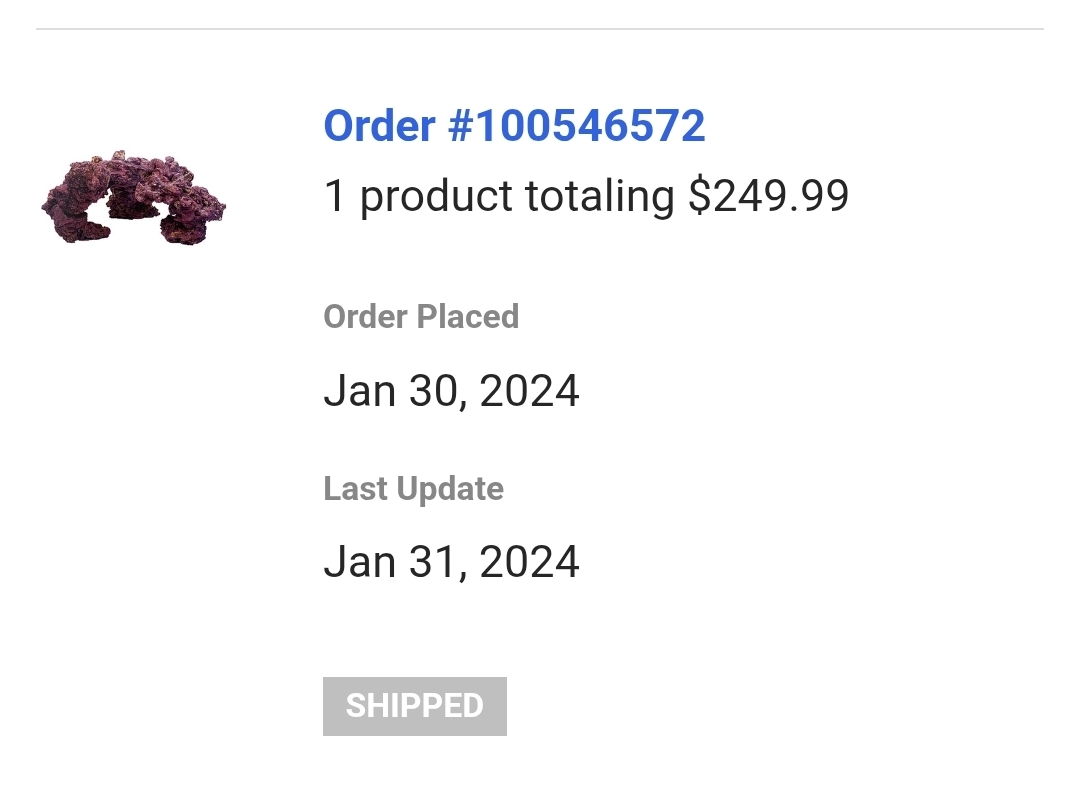Select the $249.99 order total
Screen dimensions: 1080x807
(769, 196)
